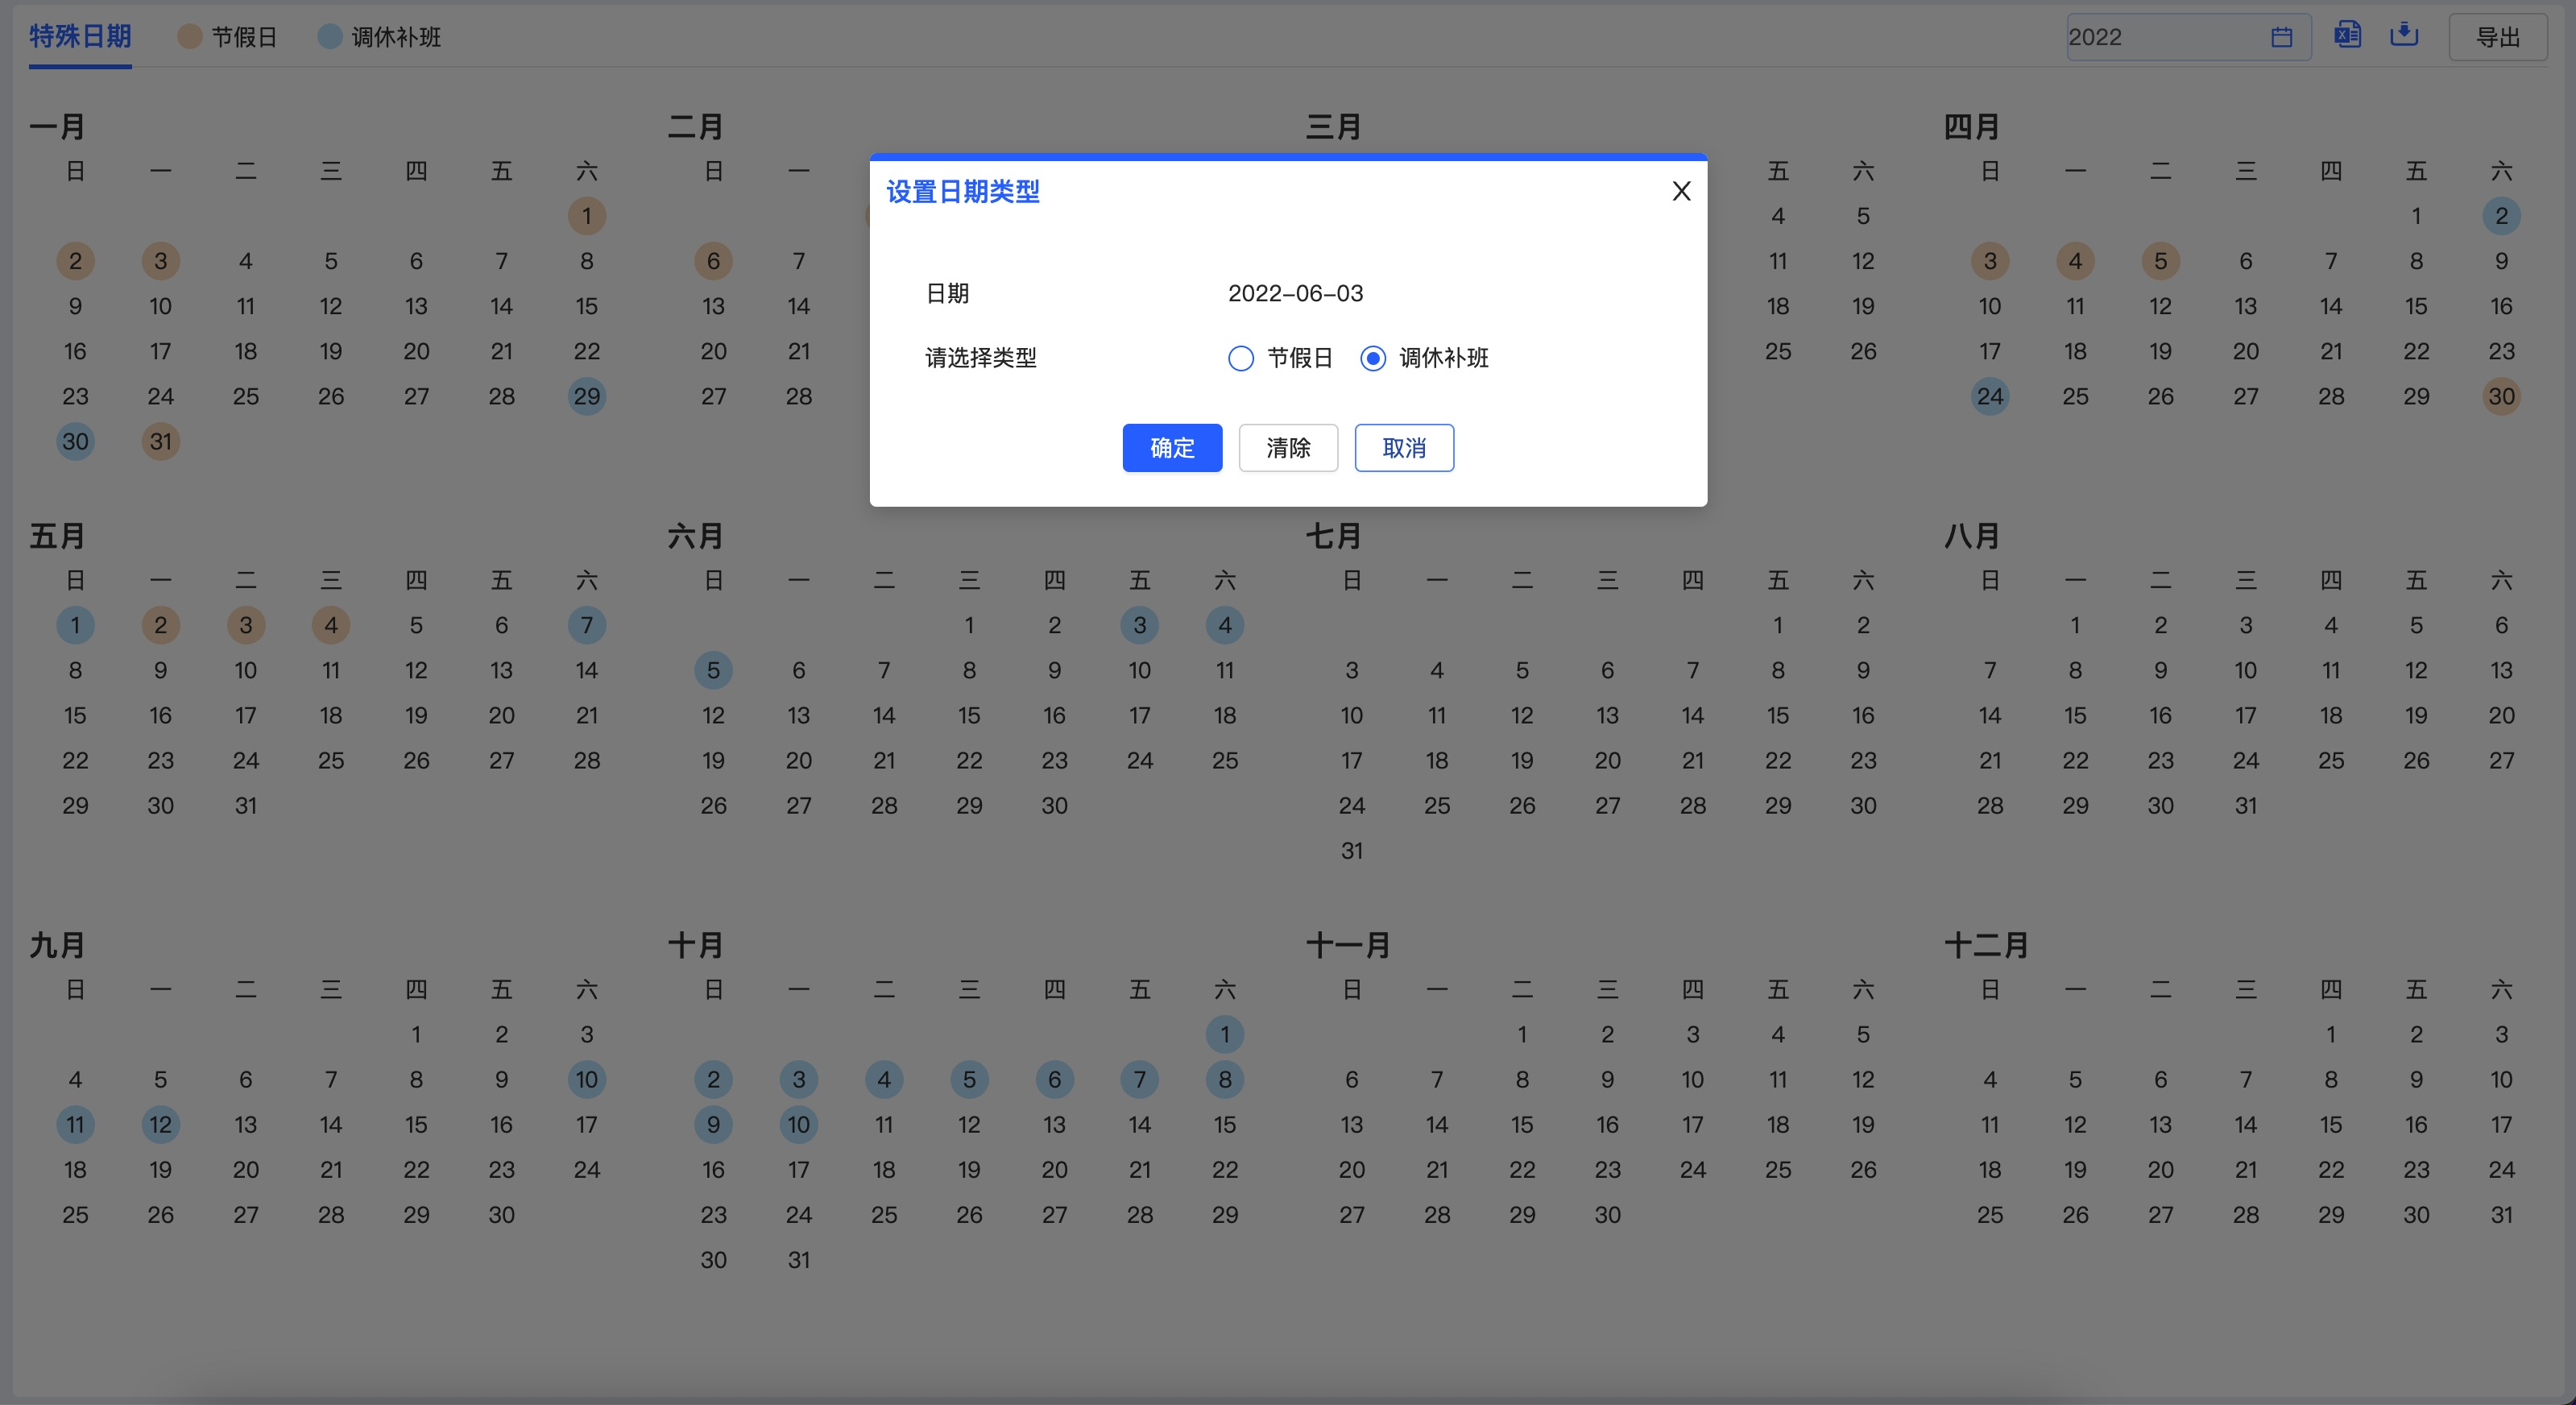Click the 清除 button
The image size is (2576, 1405).
pyautogui.click(x=1288, y=448)
